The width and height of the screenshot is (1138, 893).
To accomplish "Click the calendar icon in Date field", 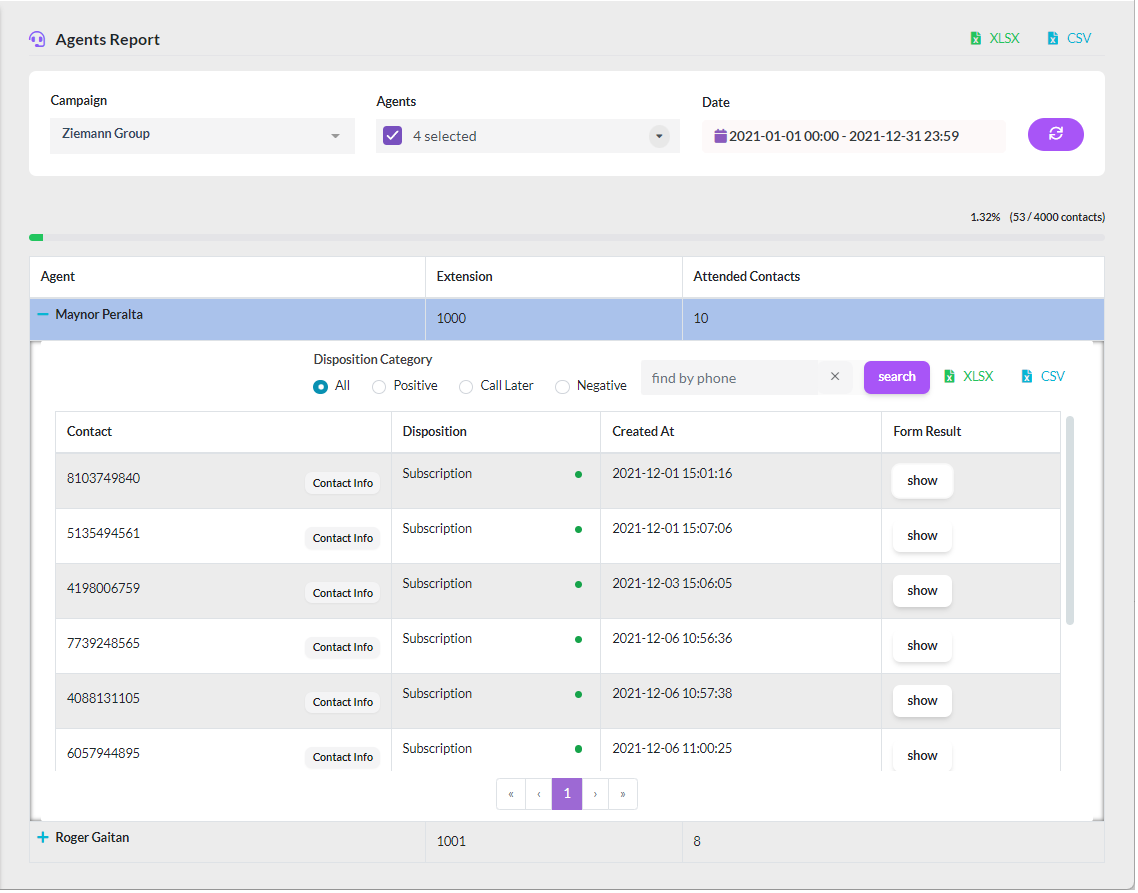I will (x=720, y=136).
